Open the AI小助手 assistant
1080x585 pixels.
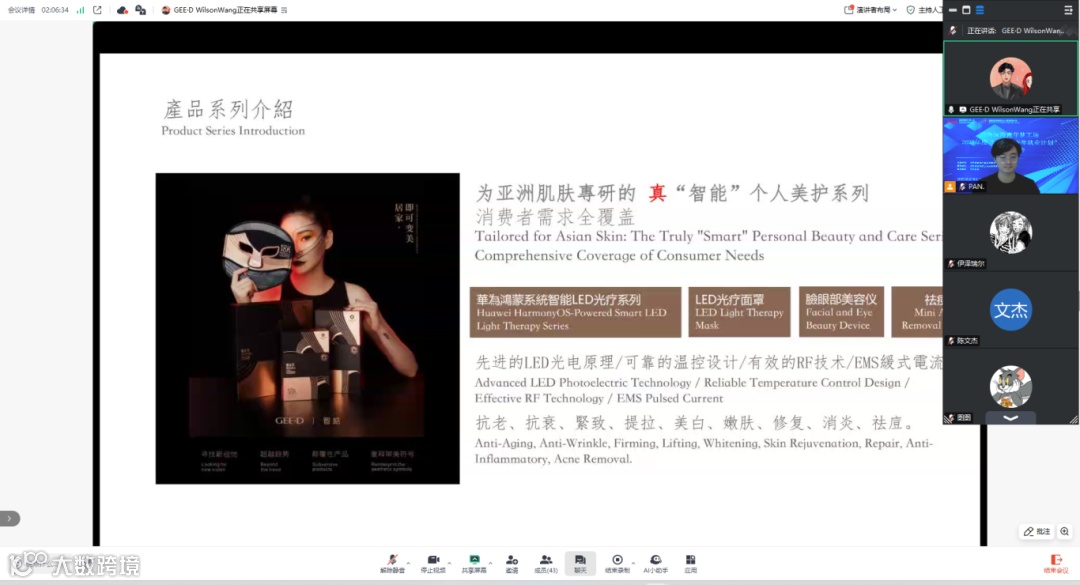coord(655,564)
